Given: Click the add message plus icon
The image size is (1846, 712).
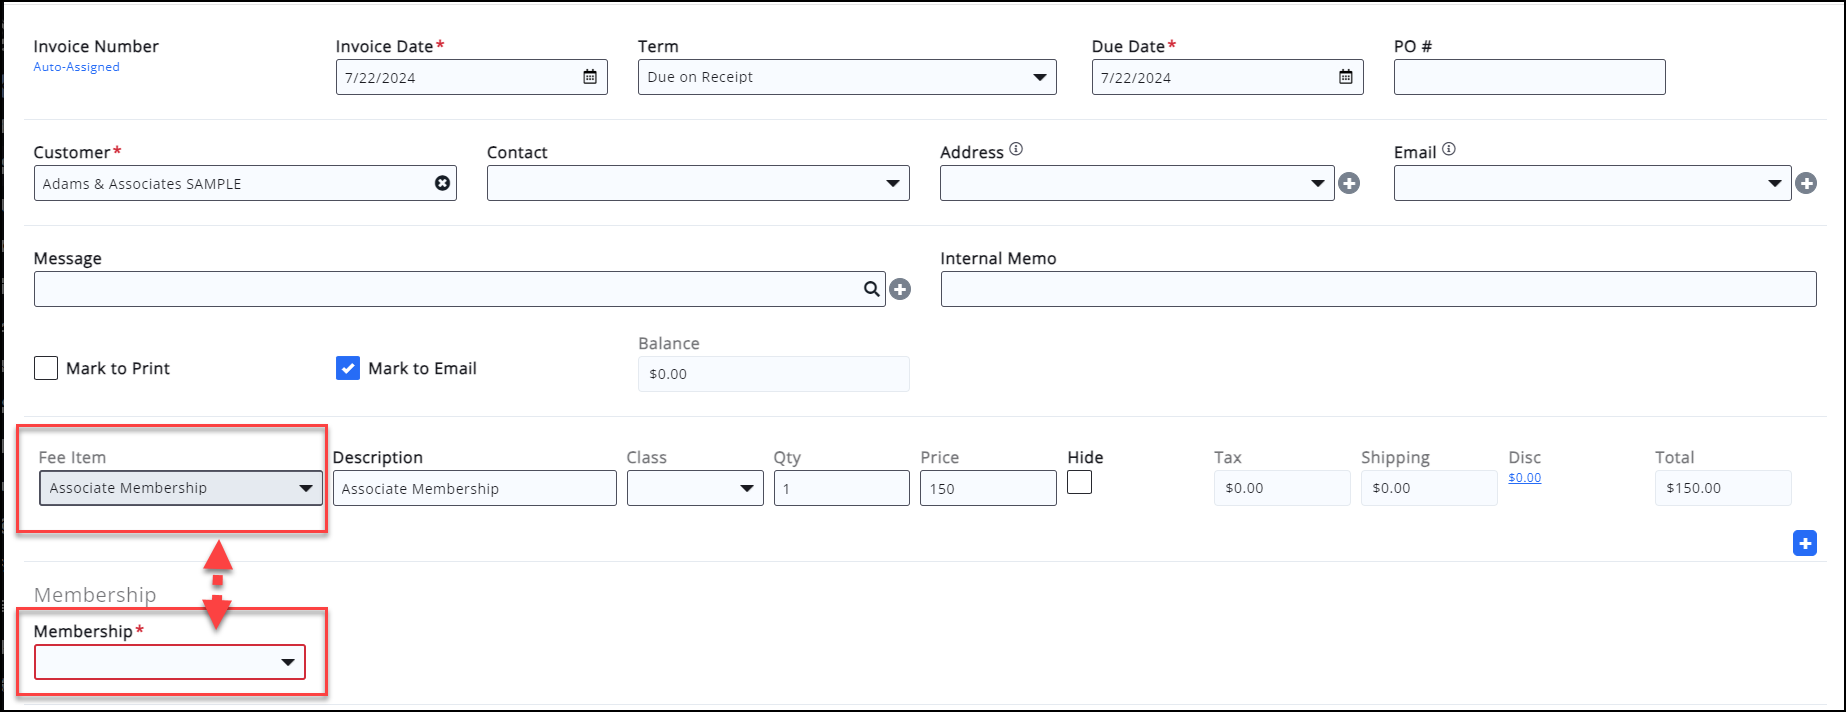Looking at the screenshot, I should tap(900, 289).
